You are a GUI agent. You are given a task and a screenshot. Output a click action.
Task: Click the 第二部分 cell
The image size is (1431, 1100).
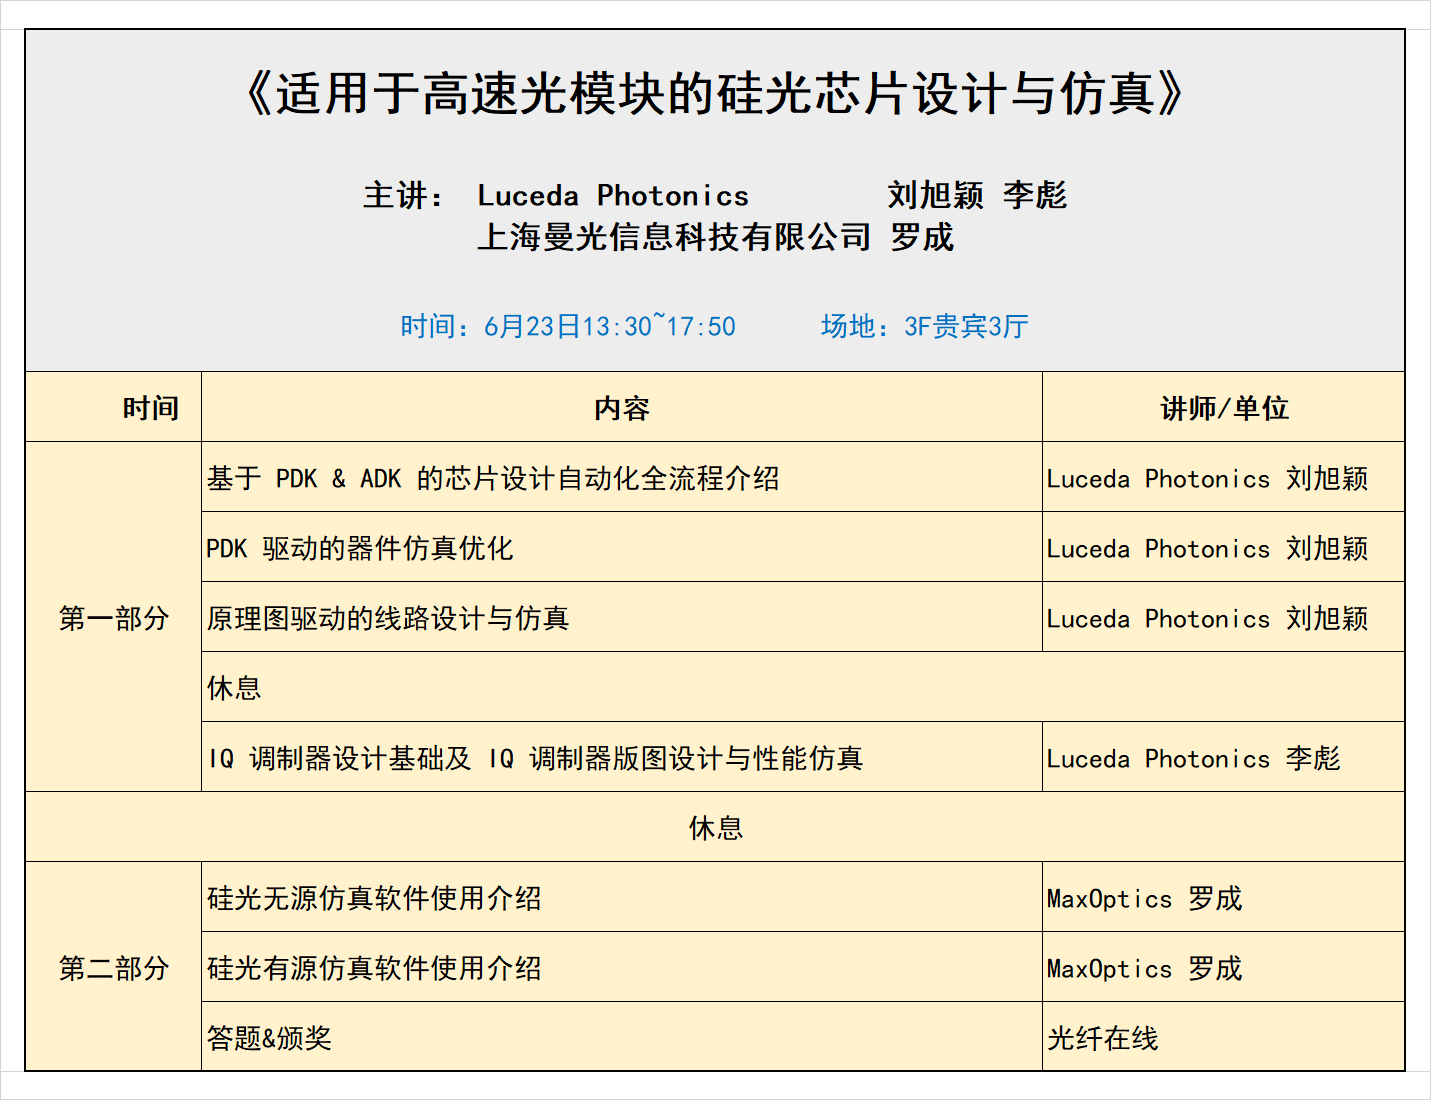(x=113, y=967)
